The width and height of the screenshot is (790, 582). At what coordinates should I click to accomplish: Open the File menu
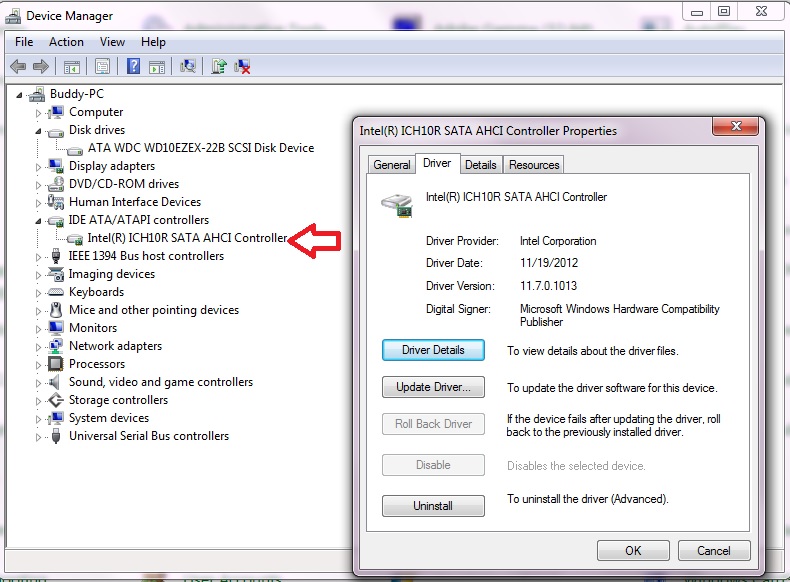point(24,42)
